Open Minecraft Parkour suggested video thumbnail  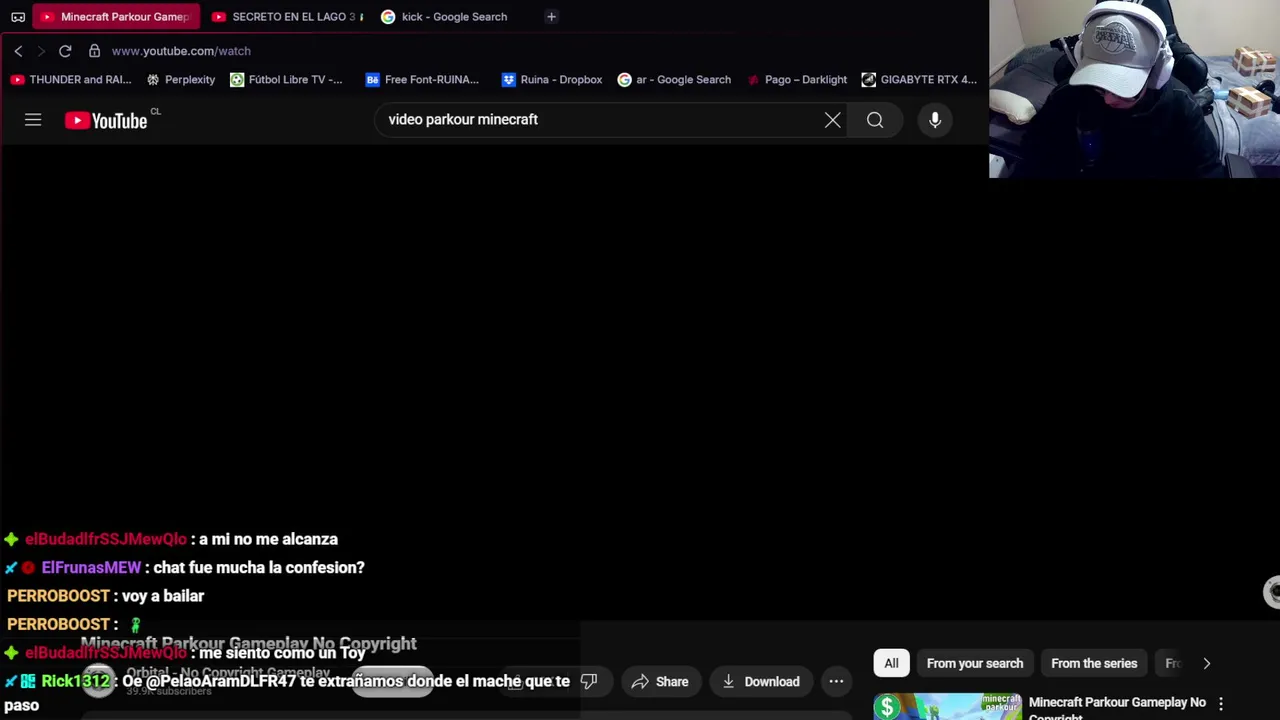tap(947, 706)
